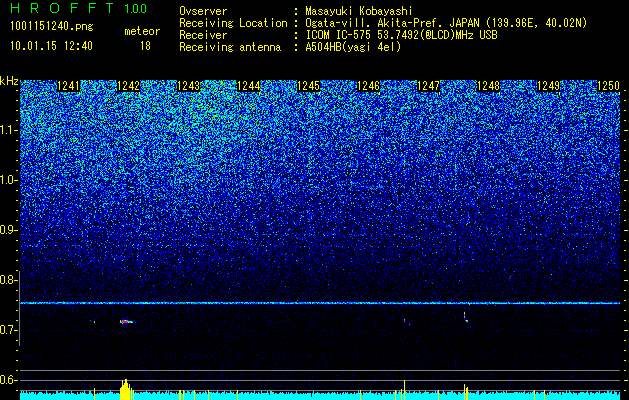629x400 pixels.
Task: Click the 1244 time marker
Action: click(249, 86)
